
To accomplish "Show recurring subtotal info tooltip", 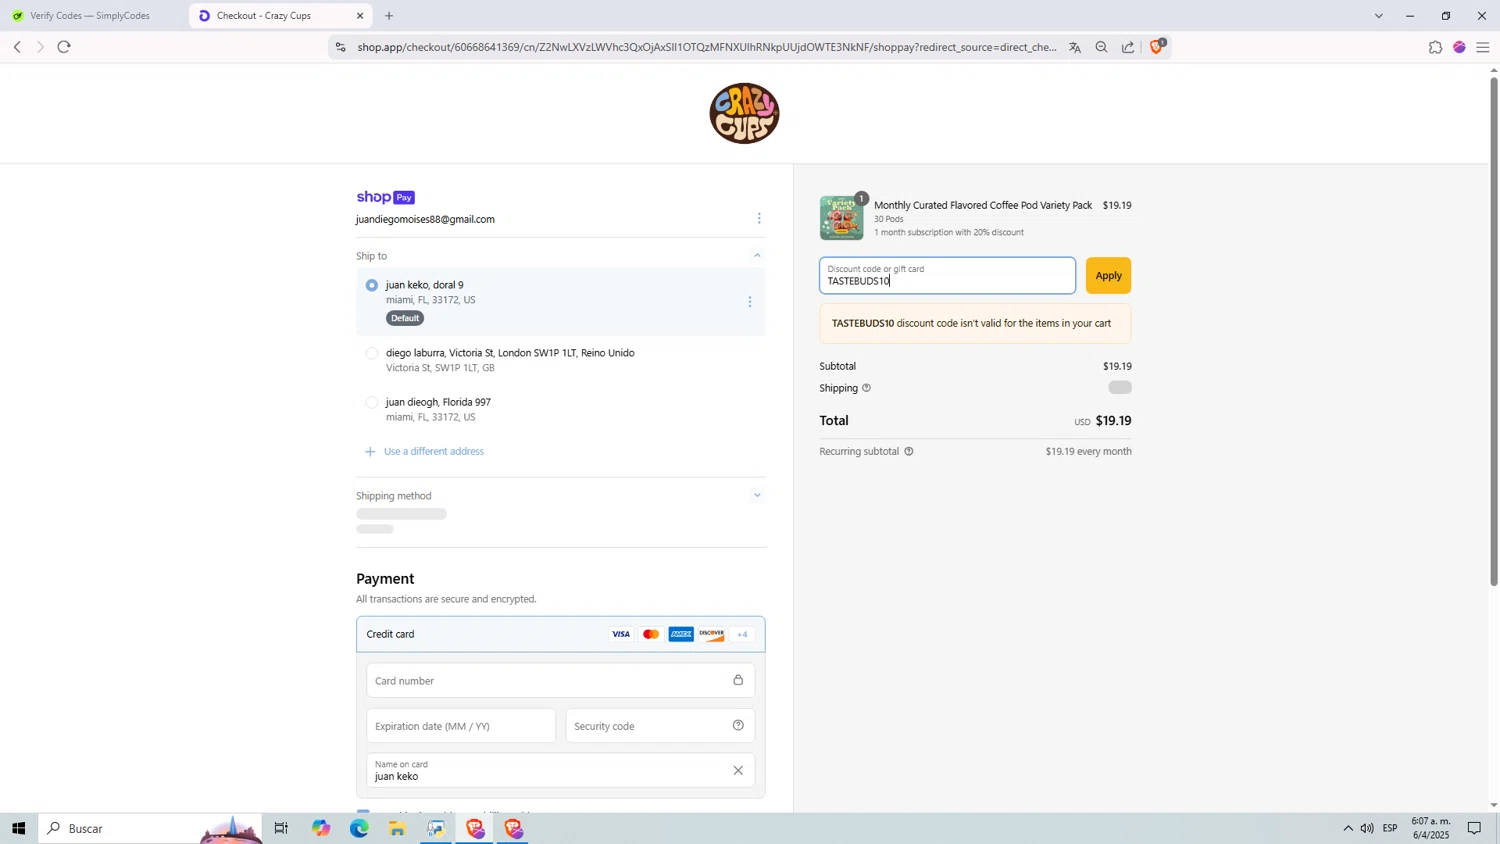I will click(909, 451).
